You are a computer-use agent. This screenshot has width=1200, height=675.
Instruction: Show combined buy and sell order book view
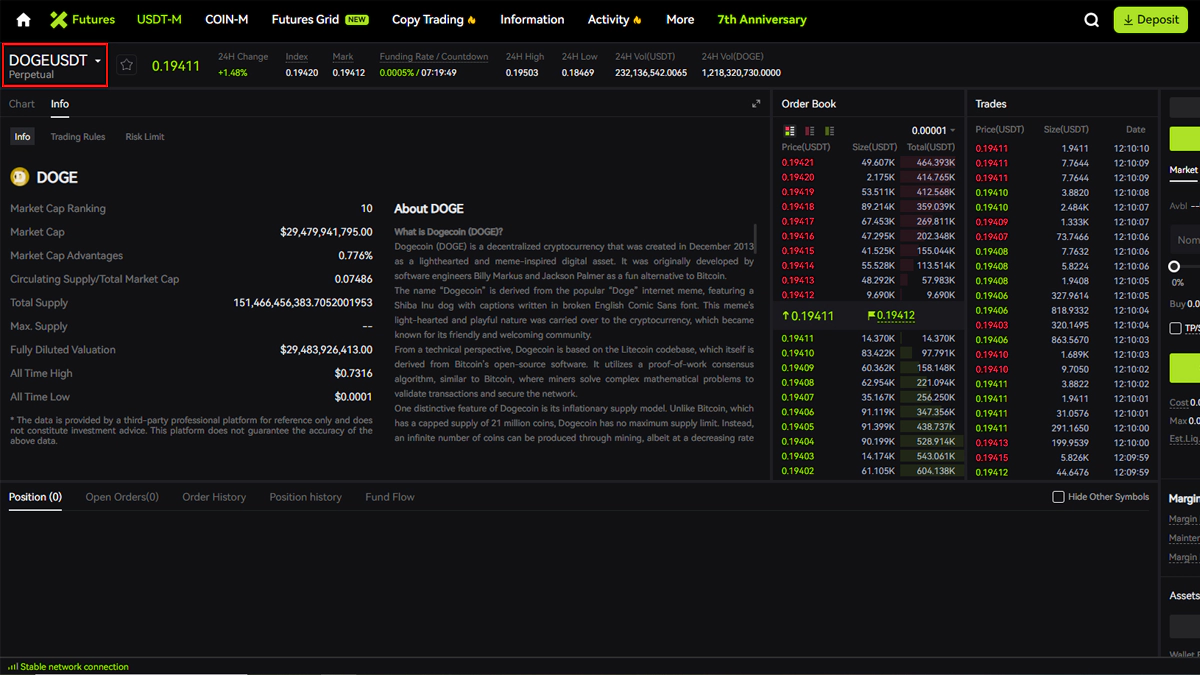790,131
